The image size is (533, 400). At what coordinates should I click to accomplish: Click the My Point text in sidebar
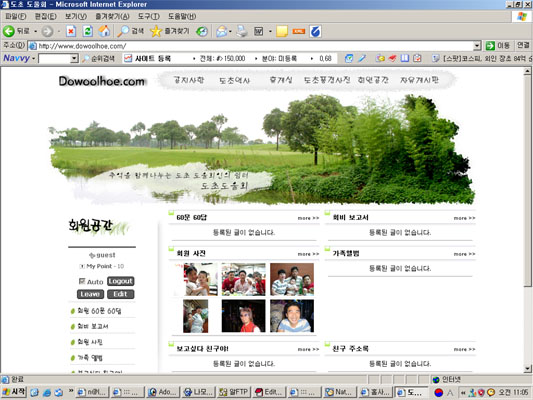click(x=102, y=266)
